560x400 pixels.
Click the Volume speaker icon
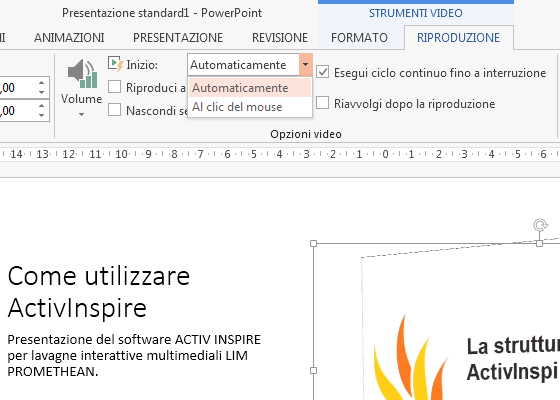pyautogui.click(x=82, y=74)
